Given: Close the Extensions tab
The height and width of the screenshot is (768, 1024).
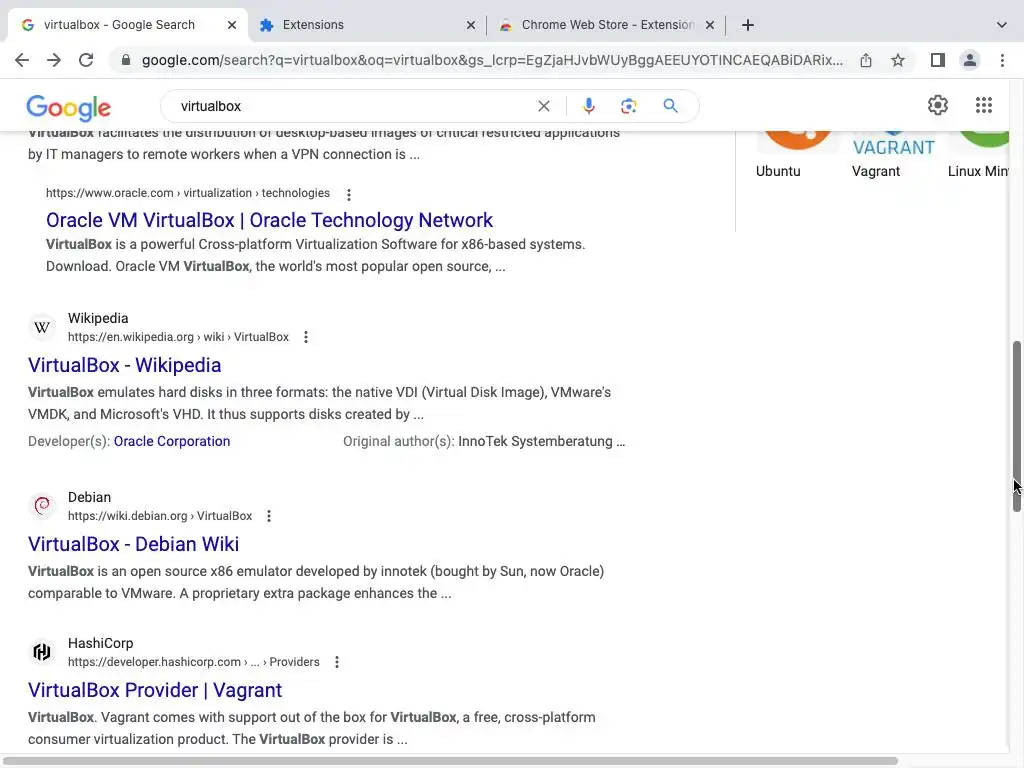Looking at the screenshot, I should click(x=470, y=25).
